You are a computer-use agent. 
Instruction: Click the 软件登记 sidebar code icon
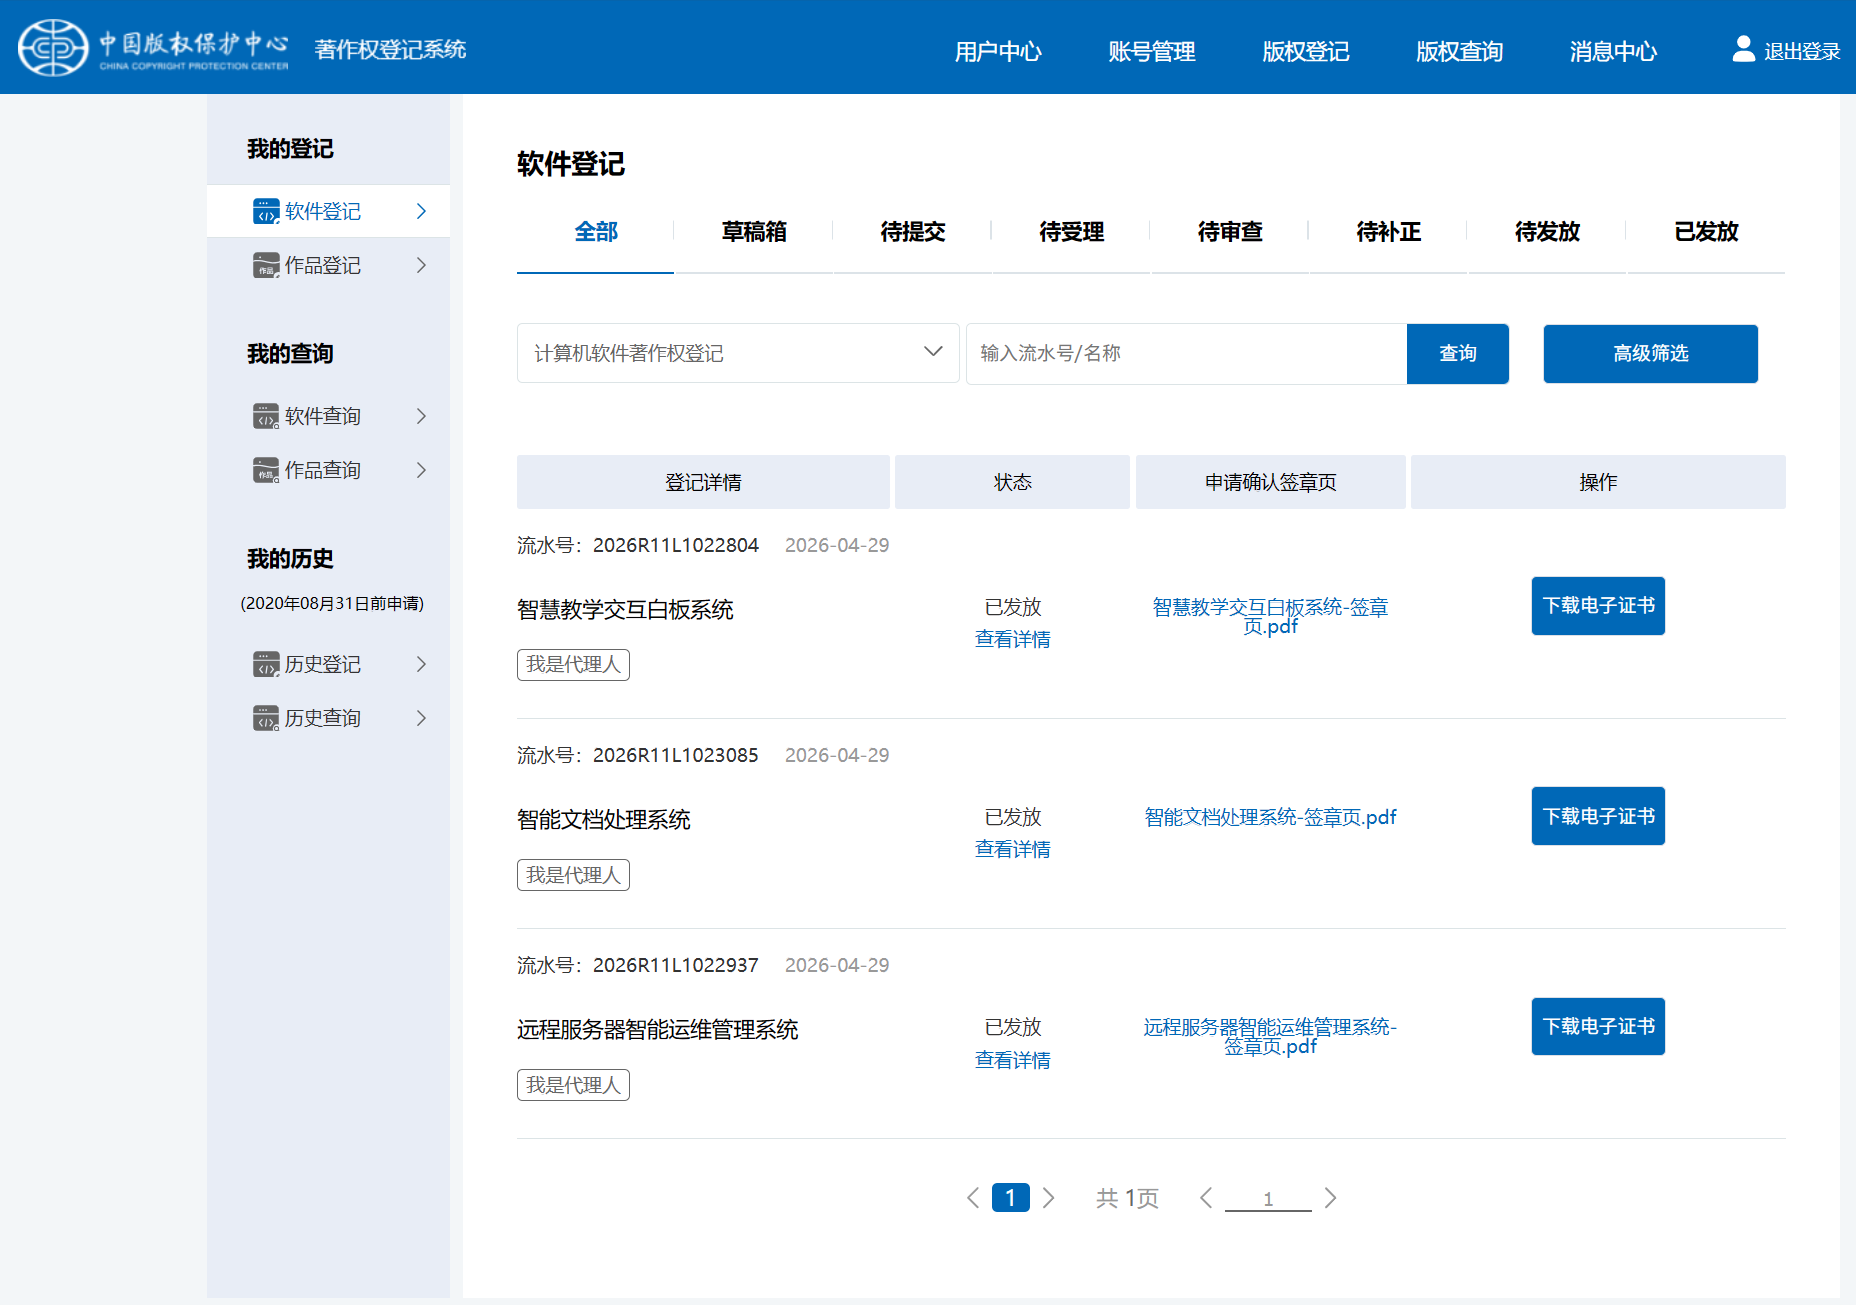click(266, 211)
